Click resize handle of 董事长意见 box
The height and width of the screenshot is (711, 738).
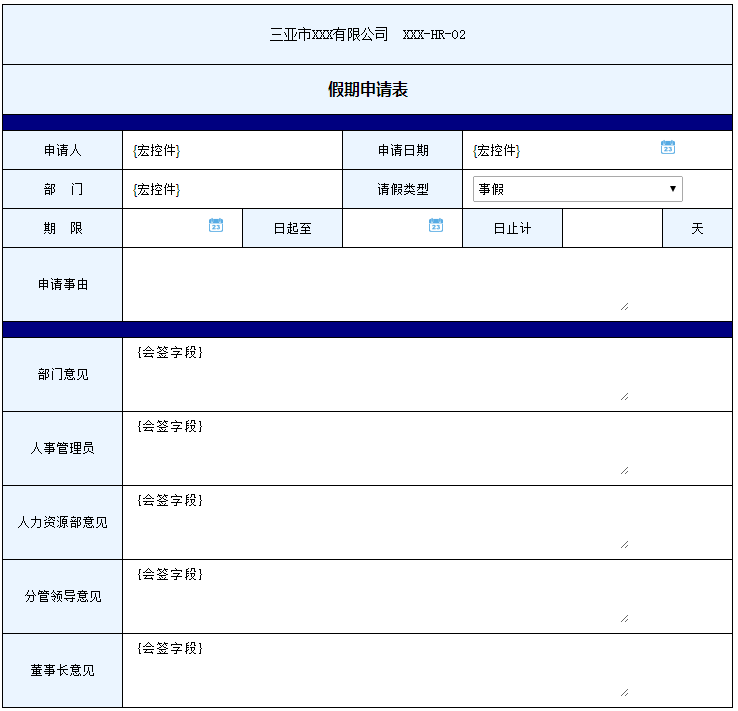click(624, 692)
